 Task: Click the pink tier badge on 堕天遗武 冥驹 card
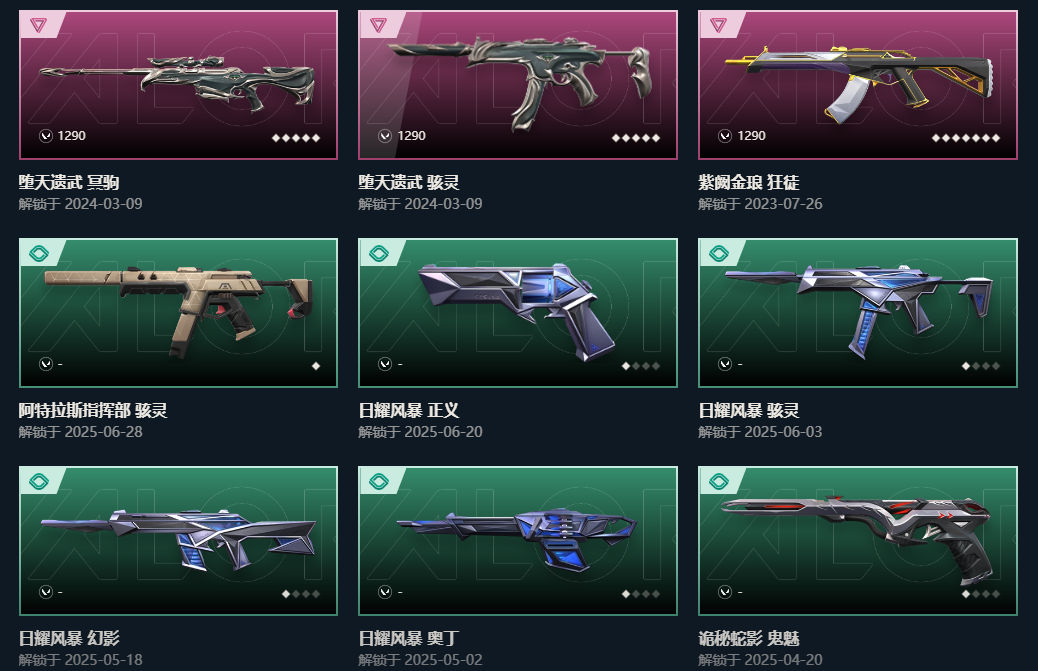[x=38, y=25]
